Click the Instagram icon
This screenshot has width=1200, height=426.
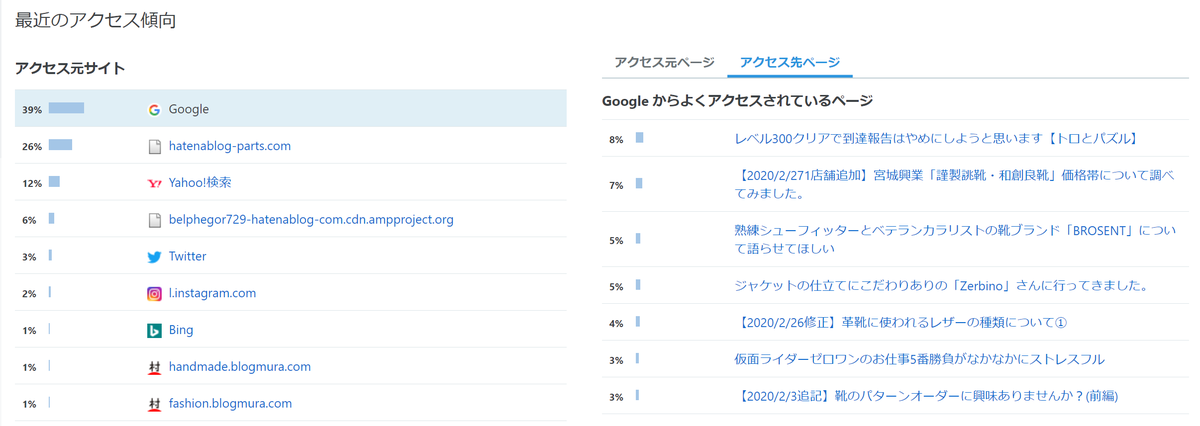click(x=154, y=294)
